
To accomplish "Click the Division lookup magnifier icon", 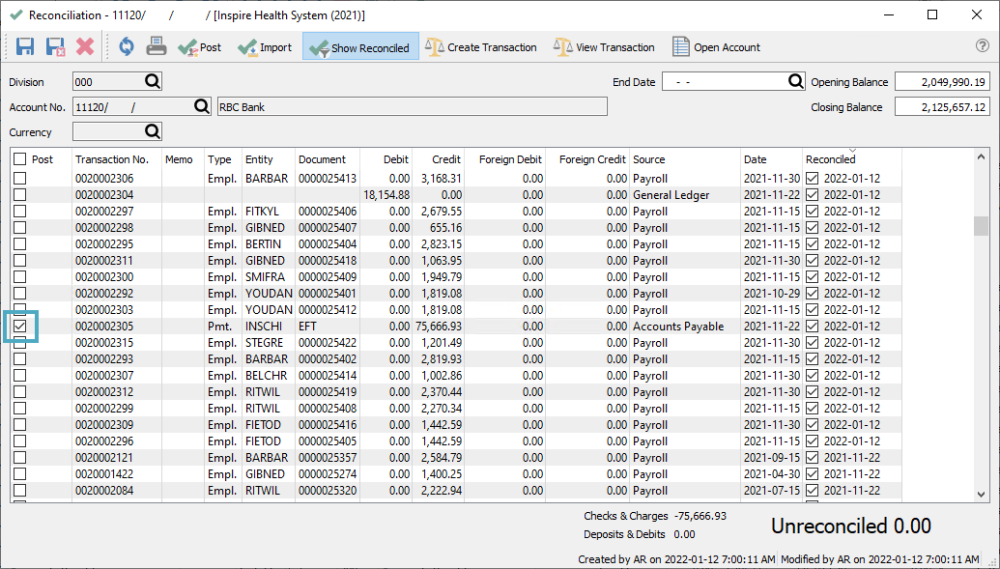I will tap(152, 82).
